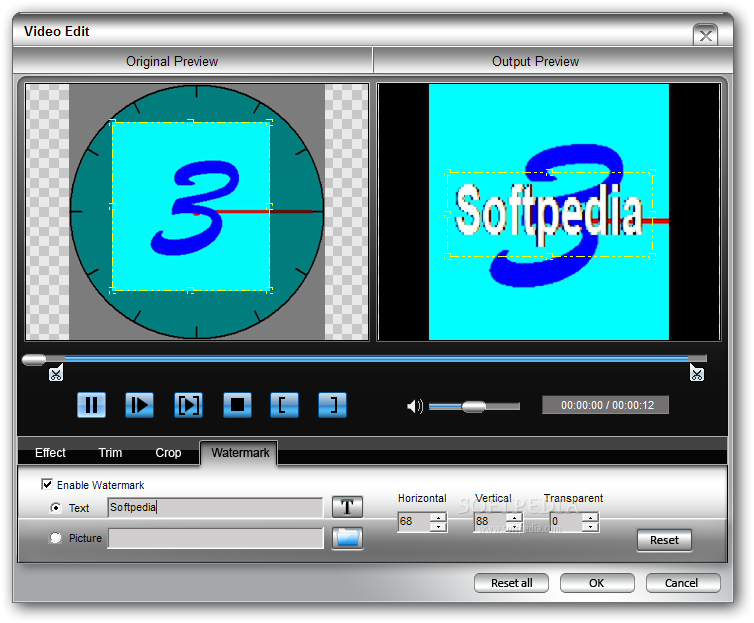
Task: Uncheck Enable Watermark checkbox
Action: [x=47, y=484]
